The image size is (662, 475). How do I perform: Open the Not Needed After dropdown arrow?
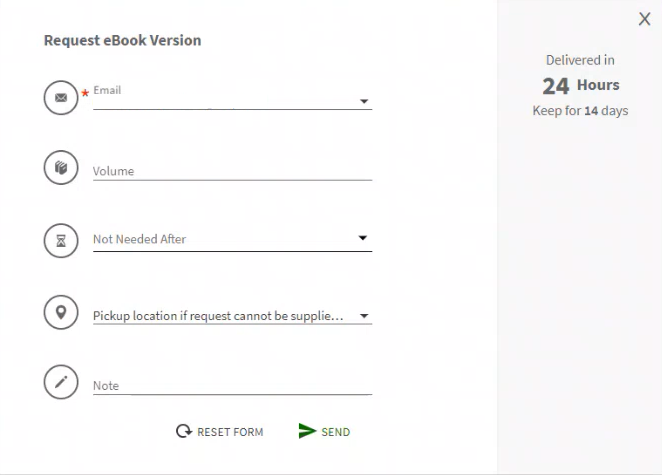tap(363, 239)
